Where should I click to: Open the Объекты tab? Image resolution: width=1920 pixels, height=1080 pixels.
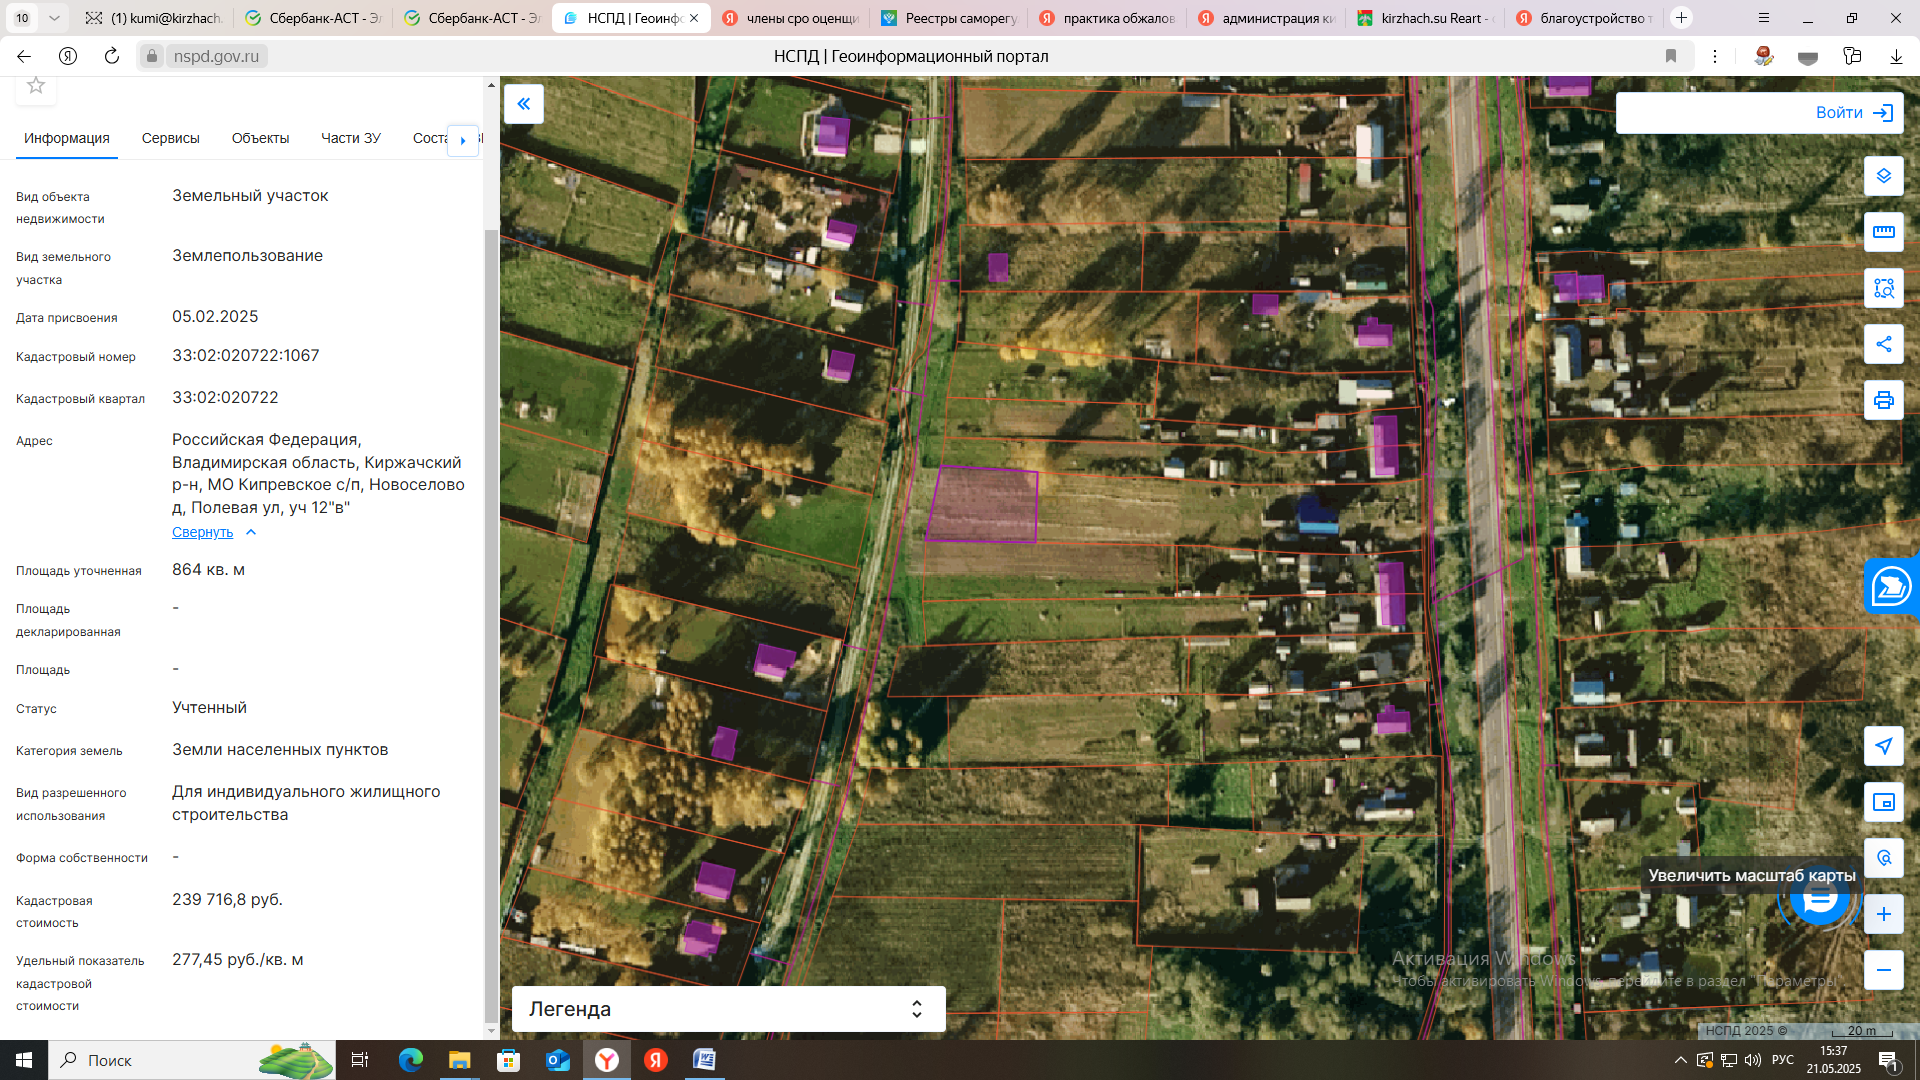pyautogui.click(x=260, y=138)
